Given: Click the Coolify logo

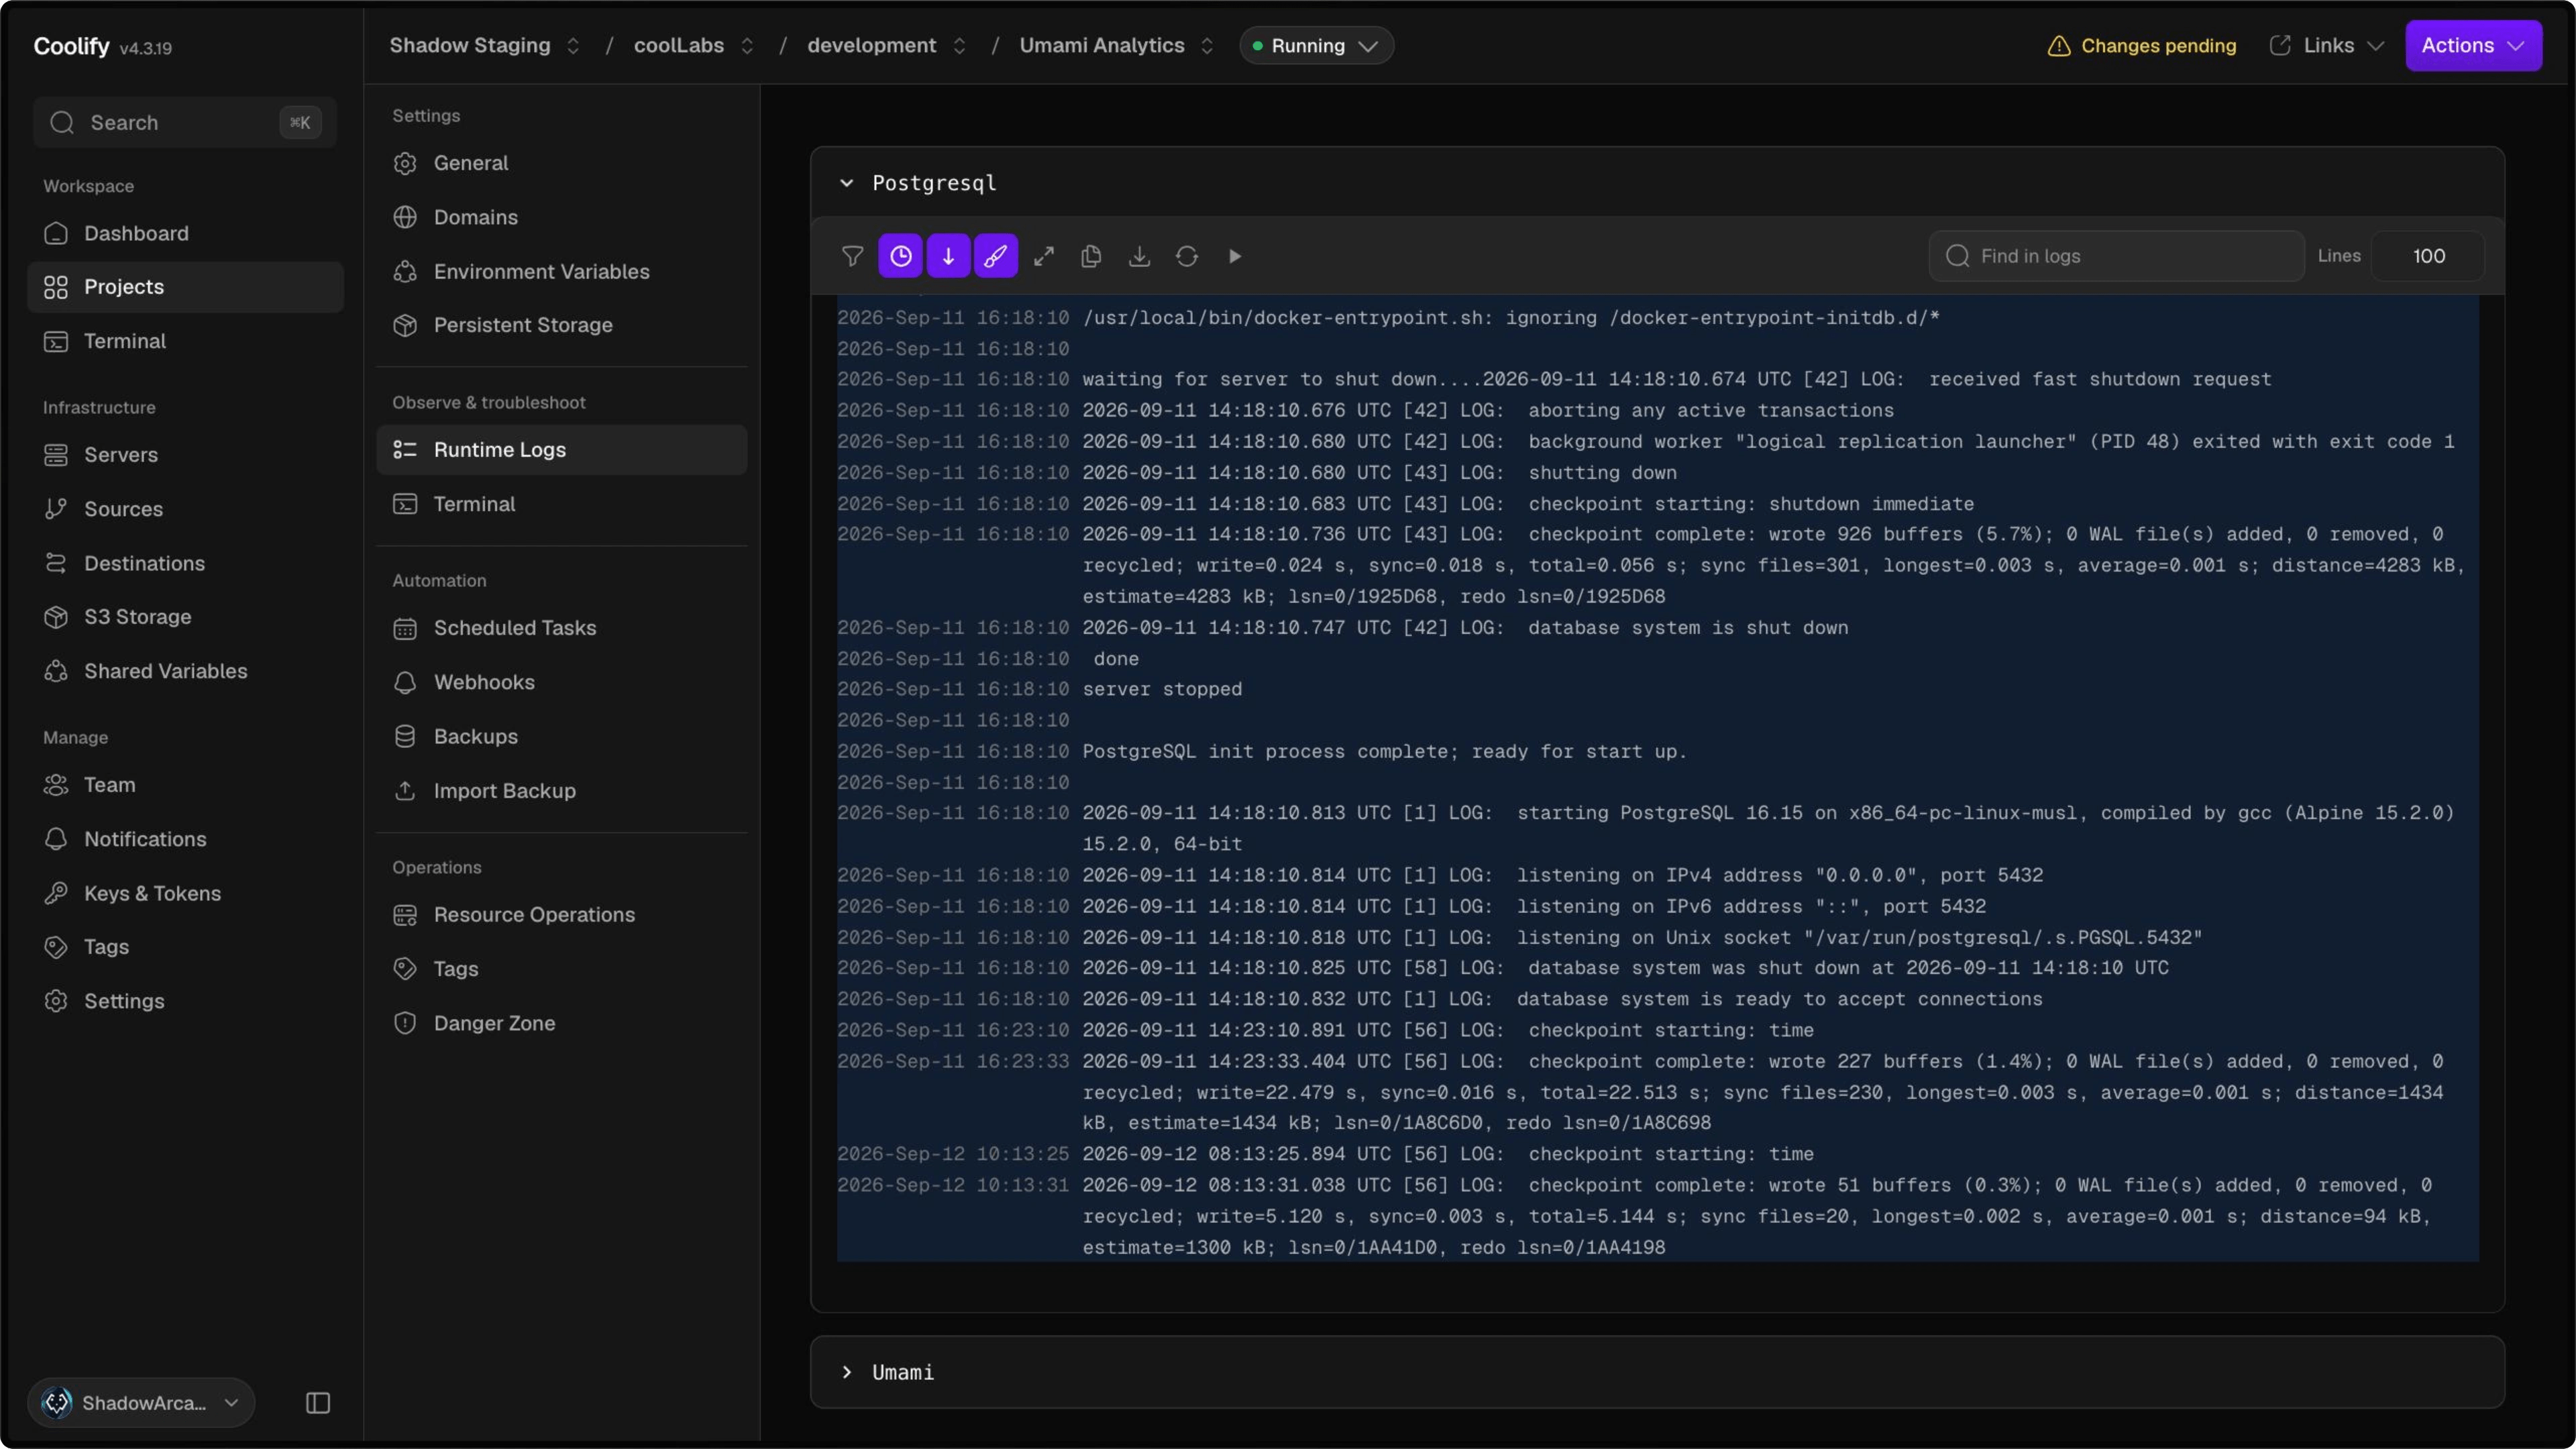Looking at the screenshot, I should (71, 46).
